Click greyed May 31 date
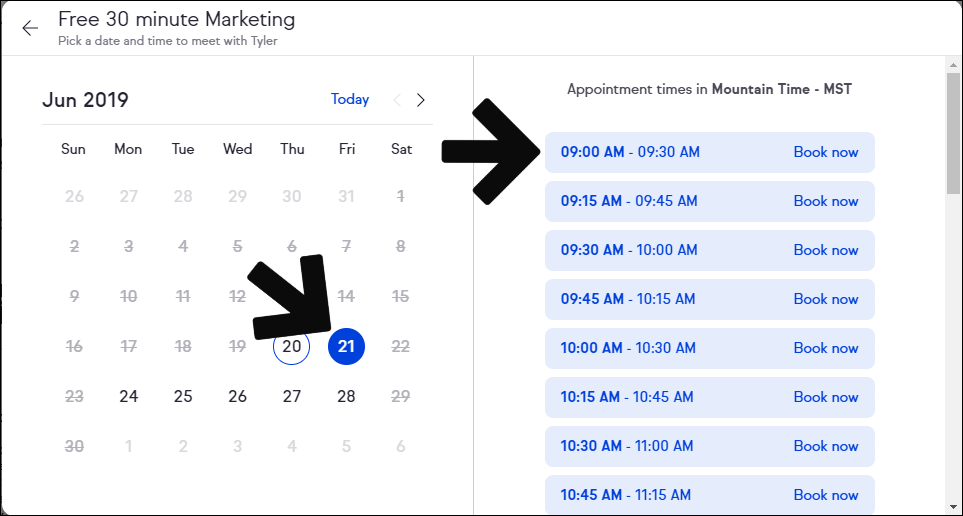The image size is (963, 516). [346, 197]
